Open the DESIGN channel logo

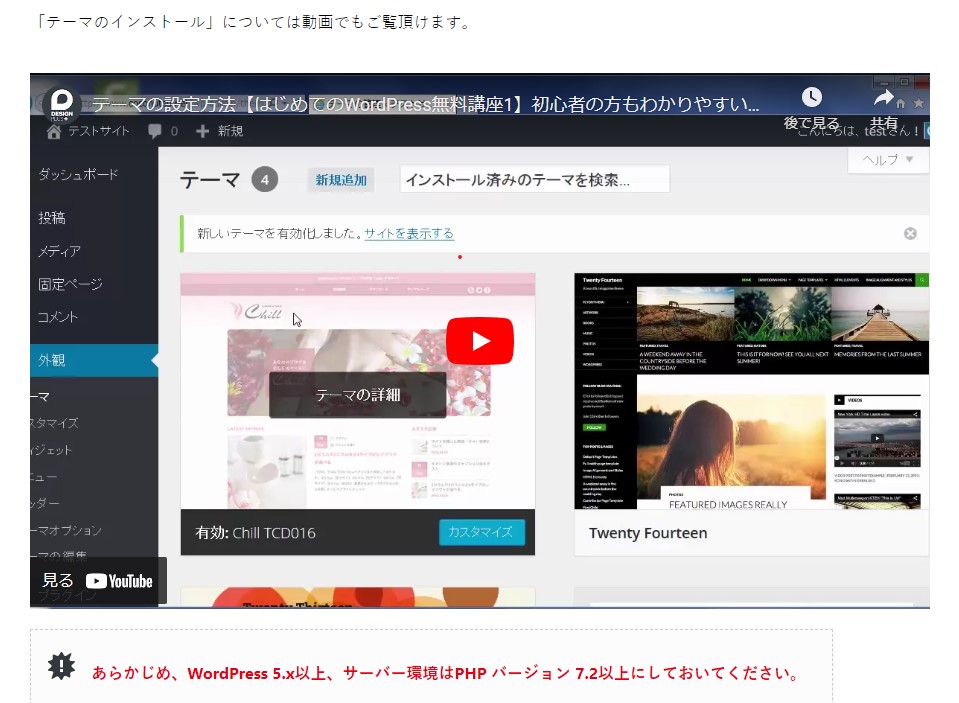62,104
